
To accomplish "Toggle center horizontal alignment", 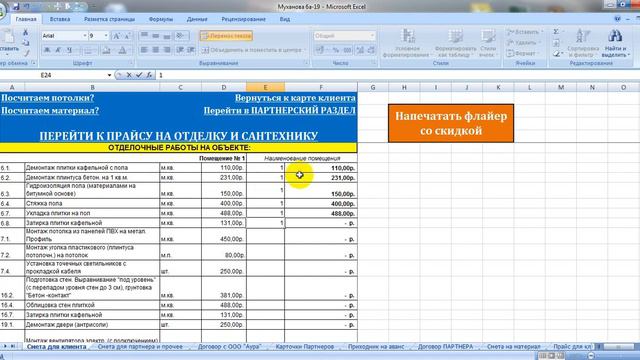I will point(156,50).
